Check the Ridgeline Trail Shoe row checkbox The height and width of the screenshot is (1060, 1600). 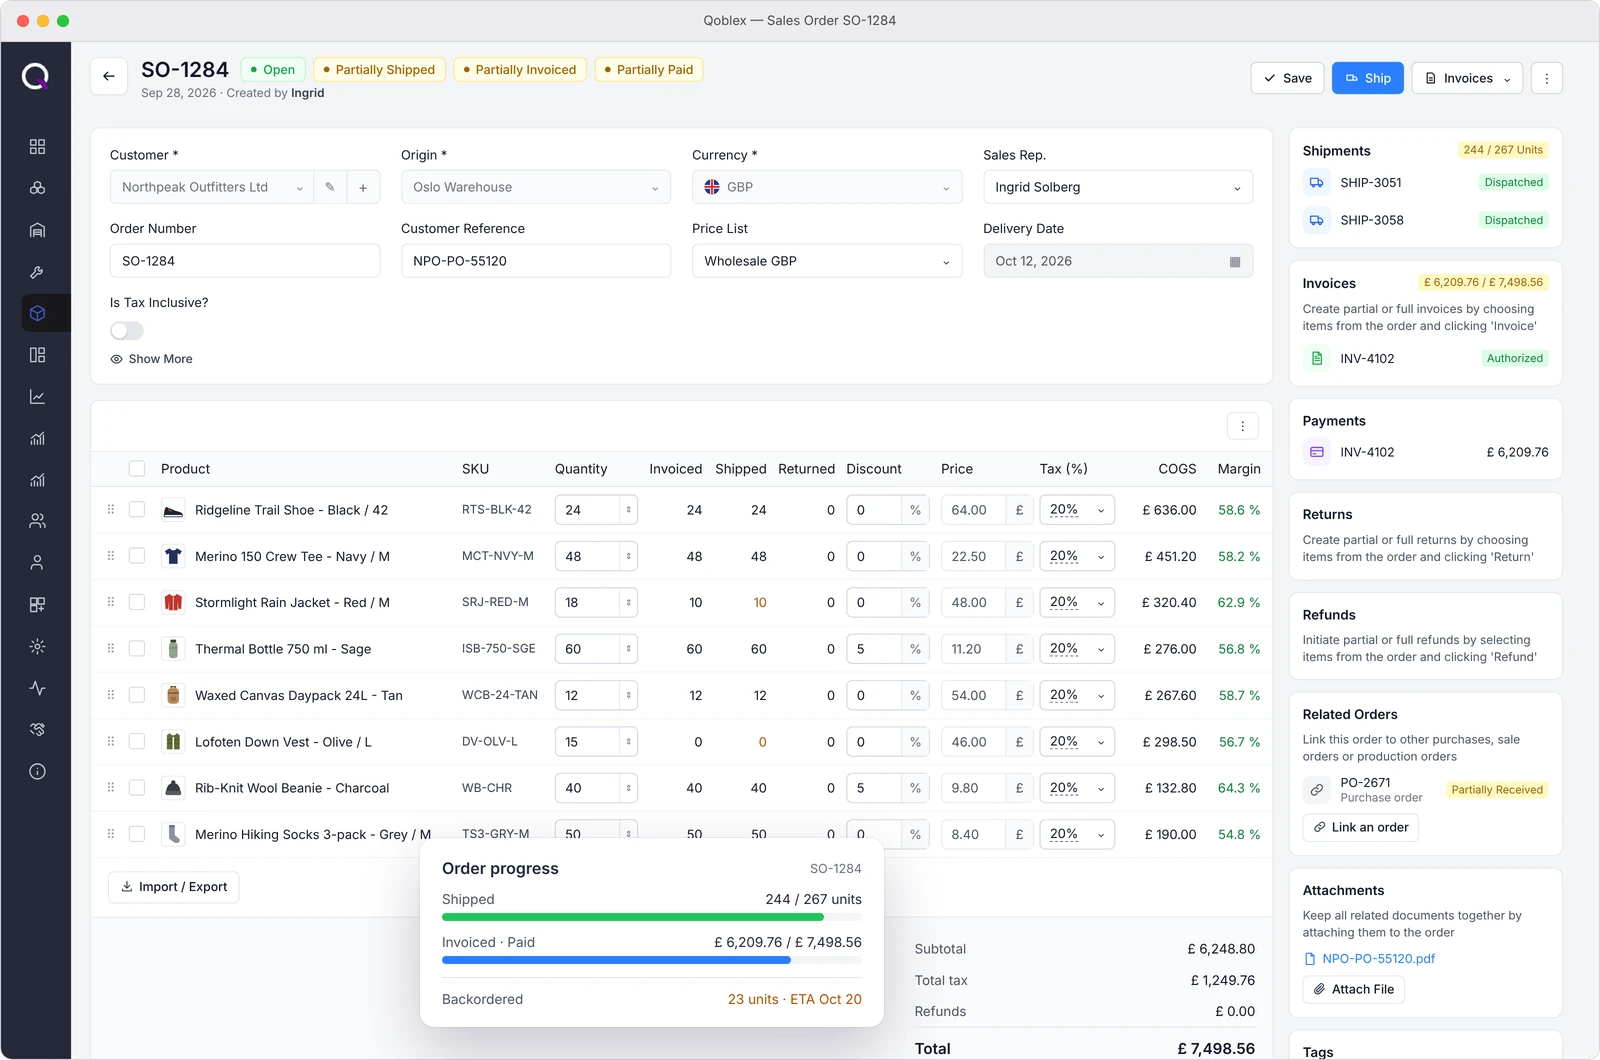coord(137,510)
